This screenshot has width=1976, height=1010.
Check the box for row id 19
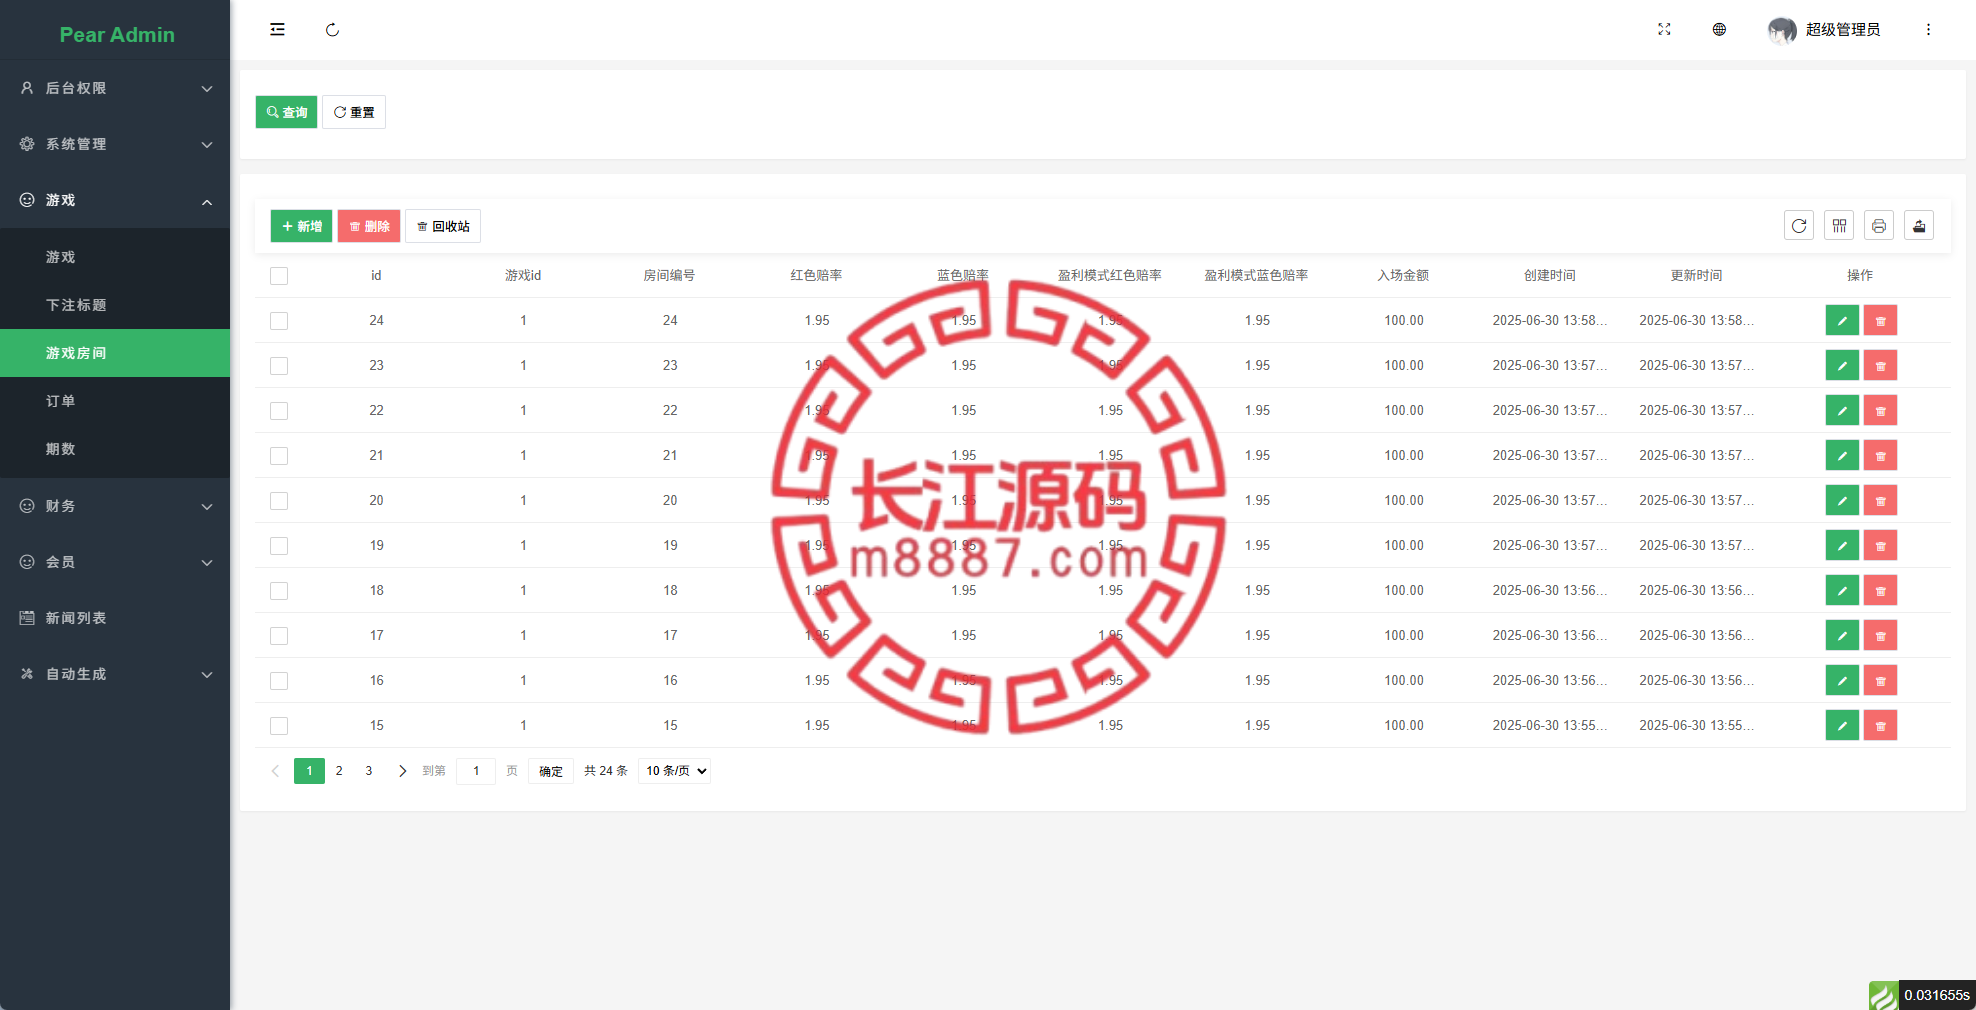click(x=279, y=546)
